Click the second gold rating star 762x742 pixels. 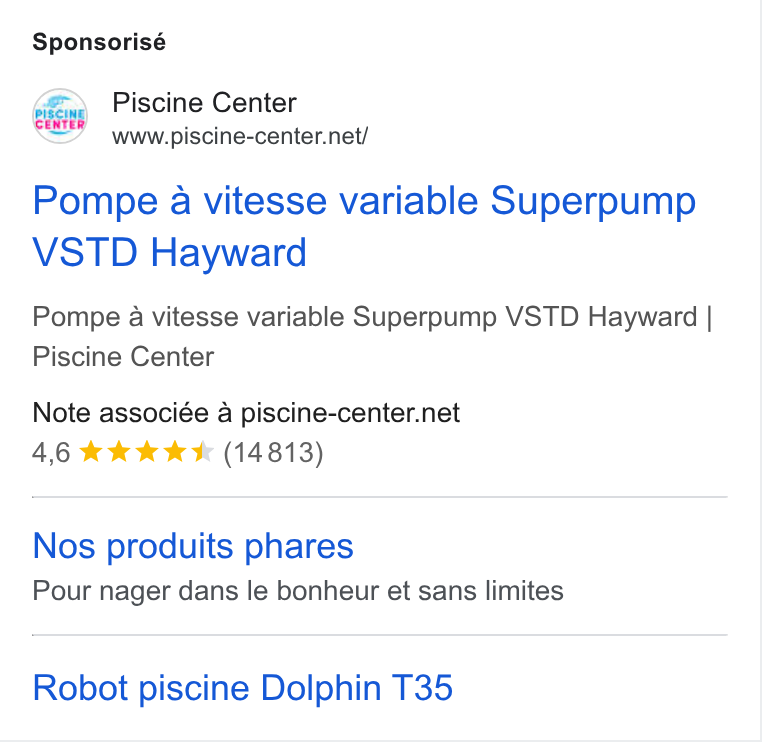[119, 452]
